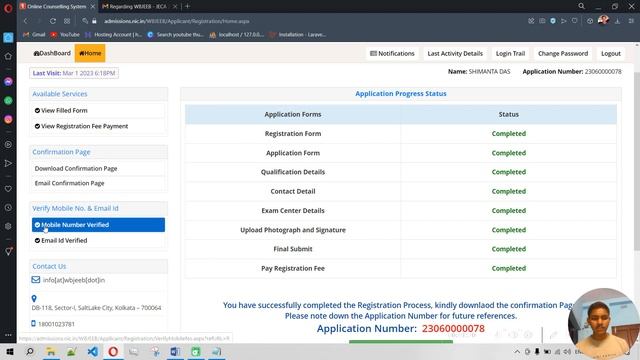Open the Windows Start menu

click(x=10, y=351)
